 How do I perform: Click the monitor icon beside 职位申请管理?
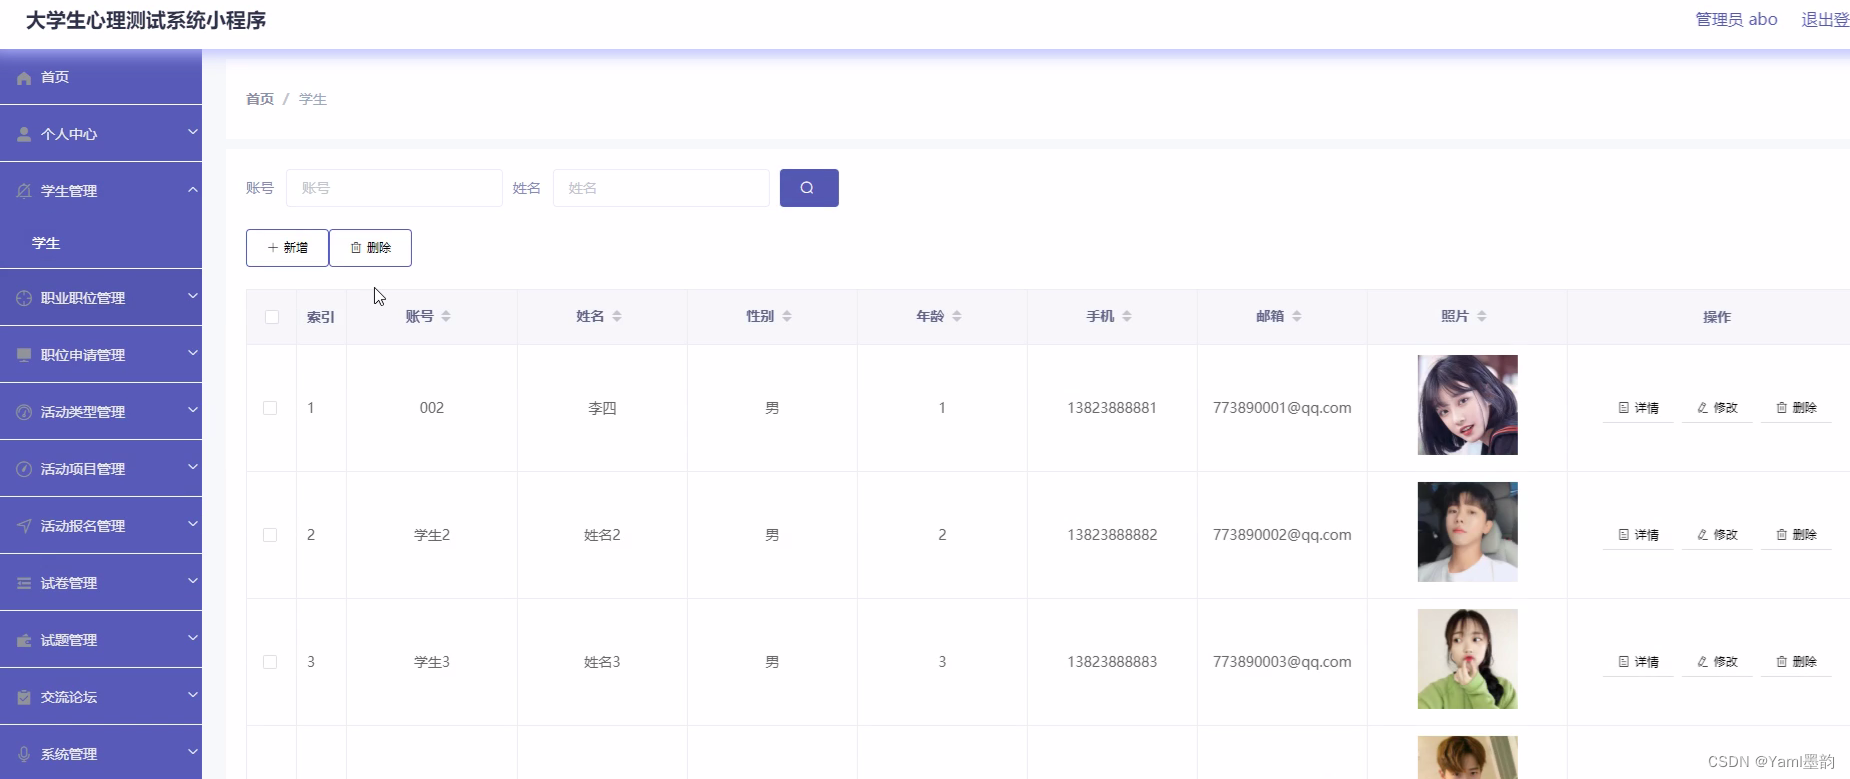coord(24,355)
